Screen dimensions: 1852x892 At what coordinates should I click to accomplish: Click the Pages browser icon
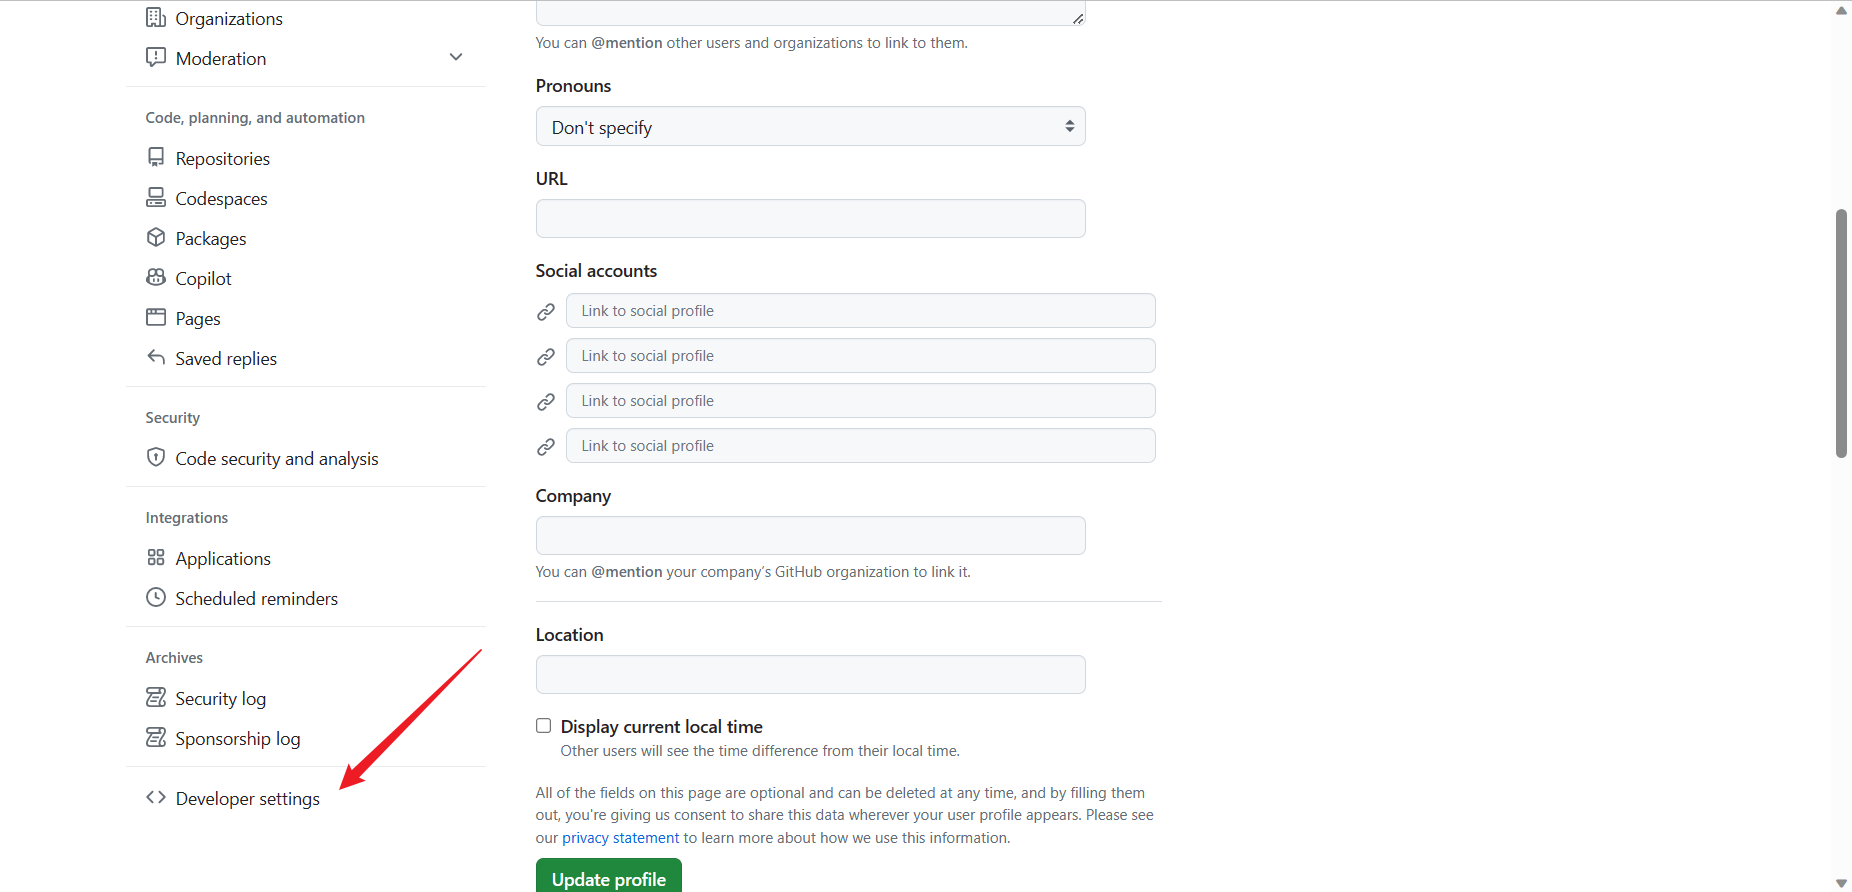156,318
